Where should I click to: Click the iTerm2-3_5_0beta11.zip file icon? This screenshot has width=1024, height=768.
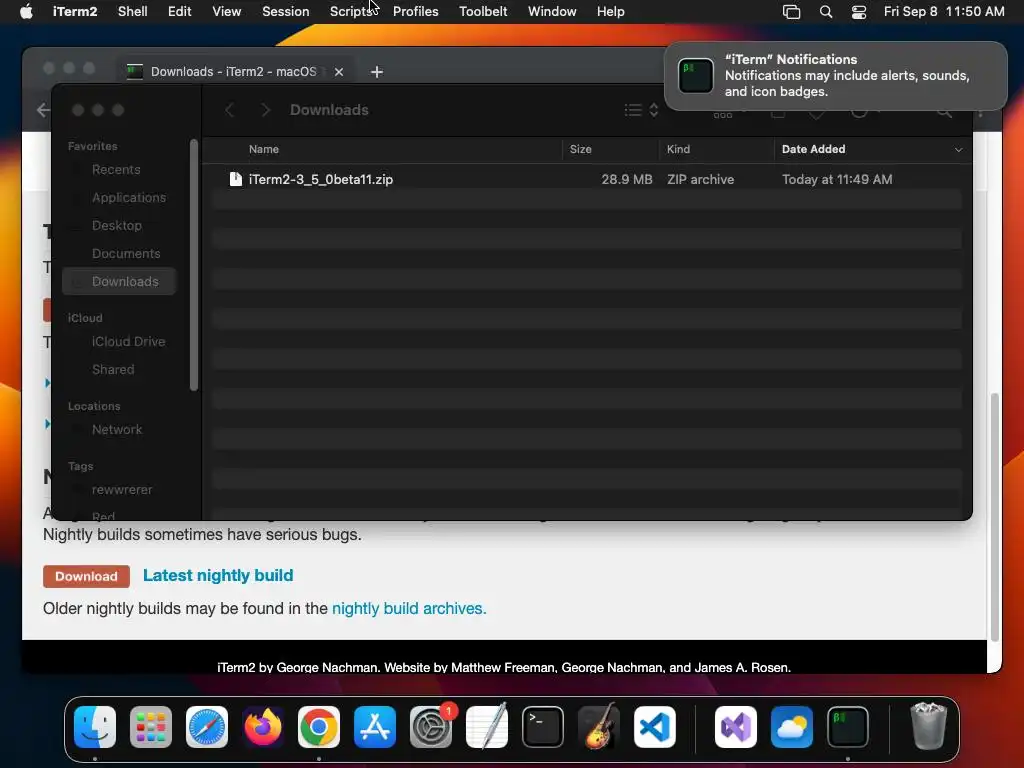click(236, 179)
